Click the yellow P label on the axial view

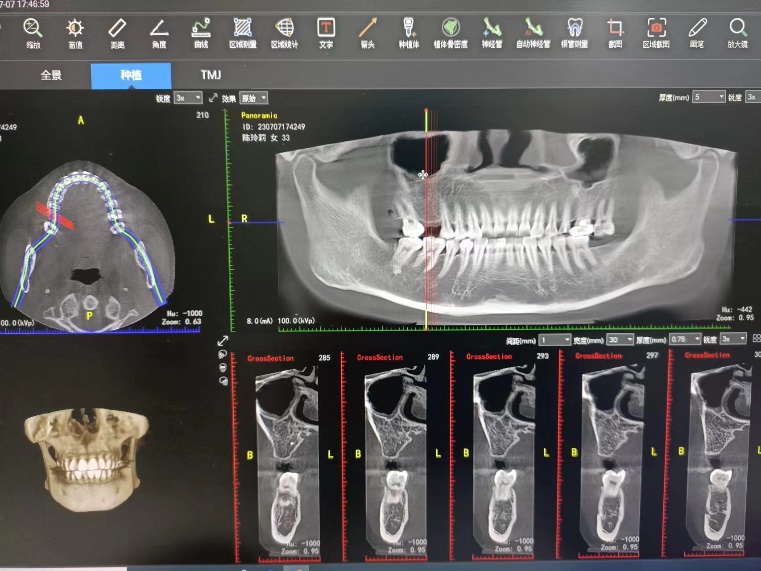(x=89, y=316)
